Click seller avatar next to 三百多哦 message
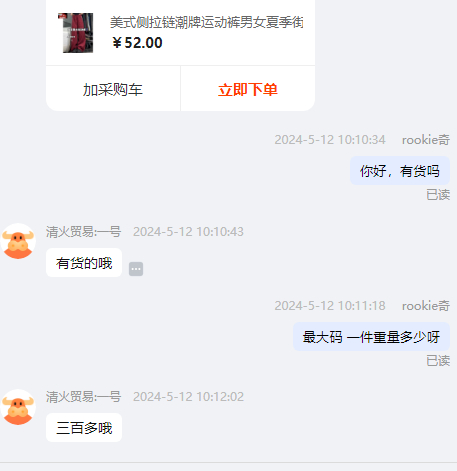Screen dimensions: 457x471 click(18, 407)
